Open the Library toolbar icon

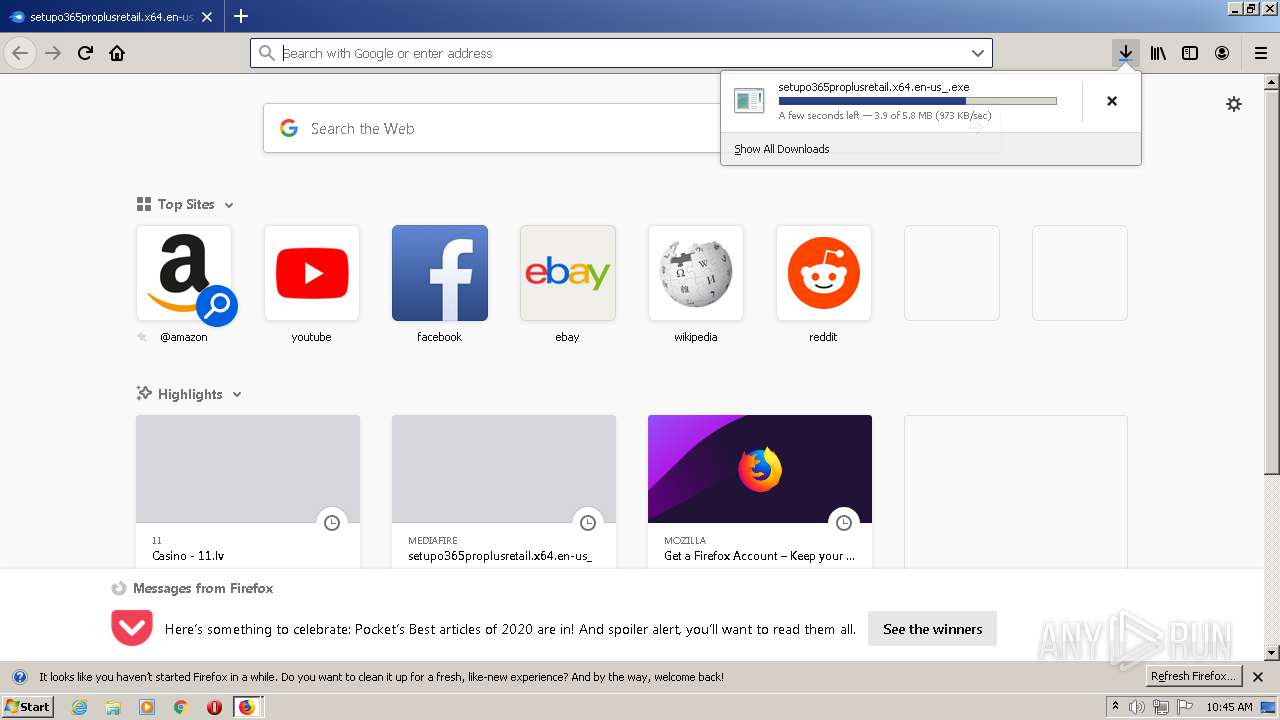[1158, 53]
